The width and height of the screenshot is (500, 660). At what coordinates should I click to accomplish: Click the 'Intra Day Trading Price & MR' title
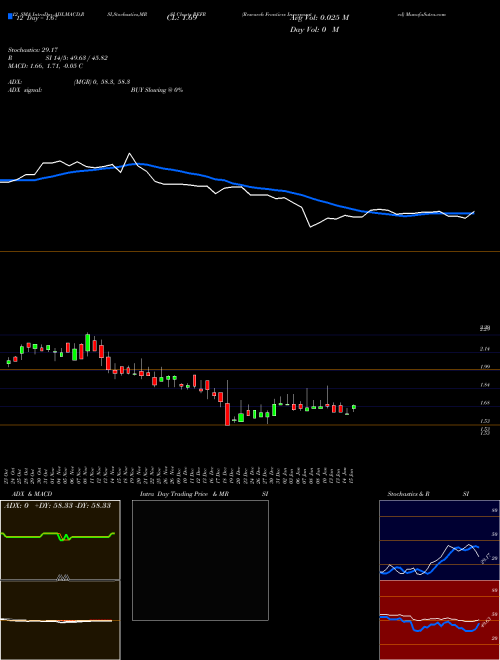[184, 494]
